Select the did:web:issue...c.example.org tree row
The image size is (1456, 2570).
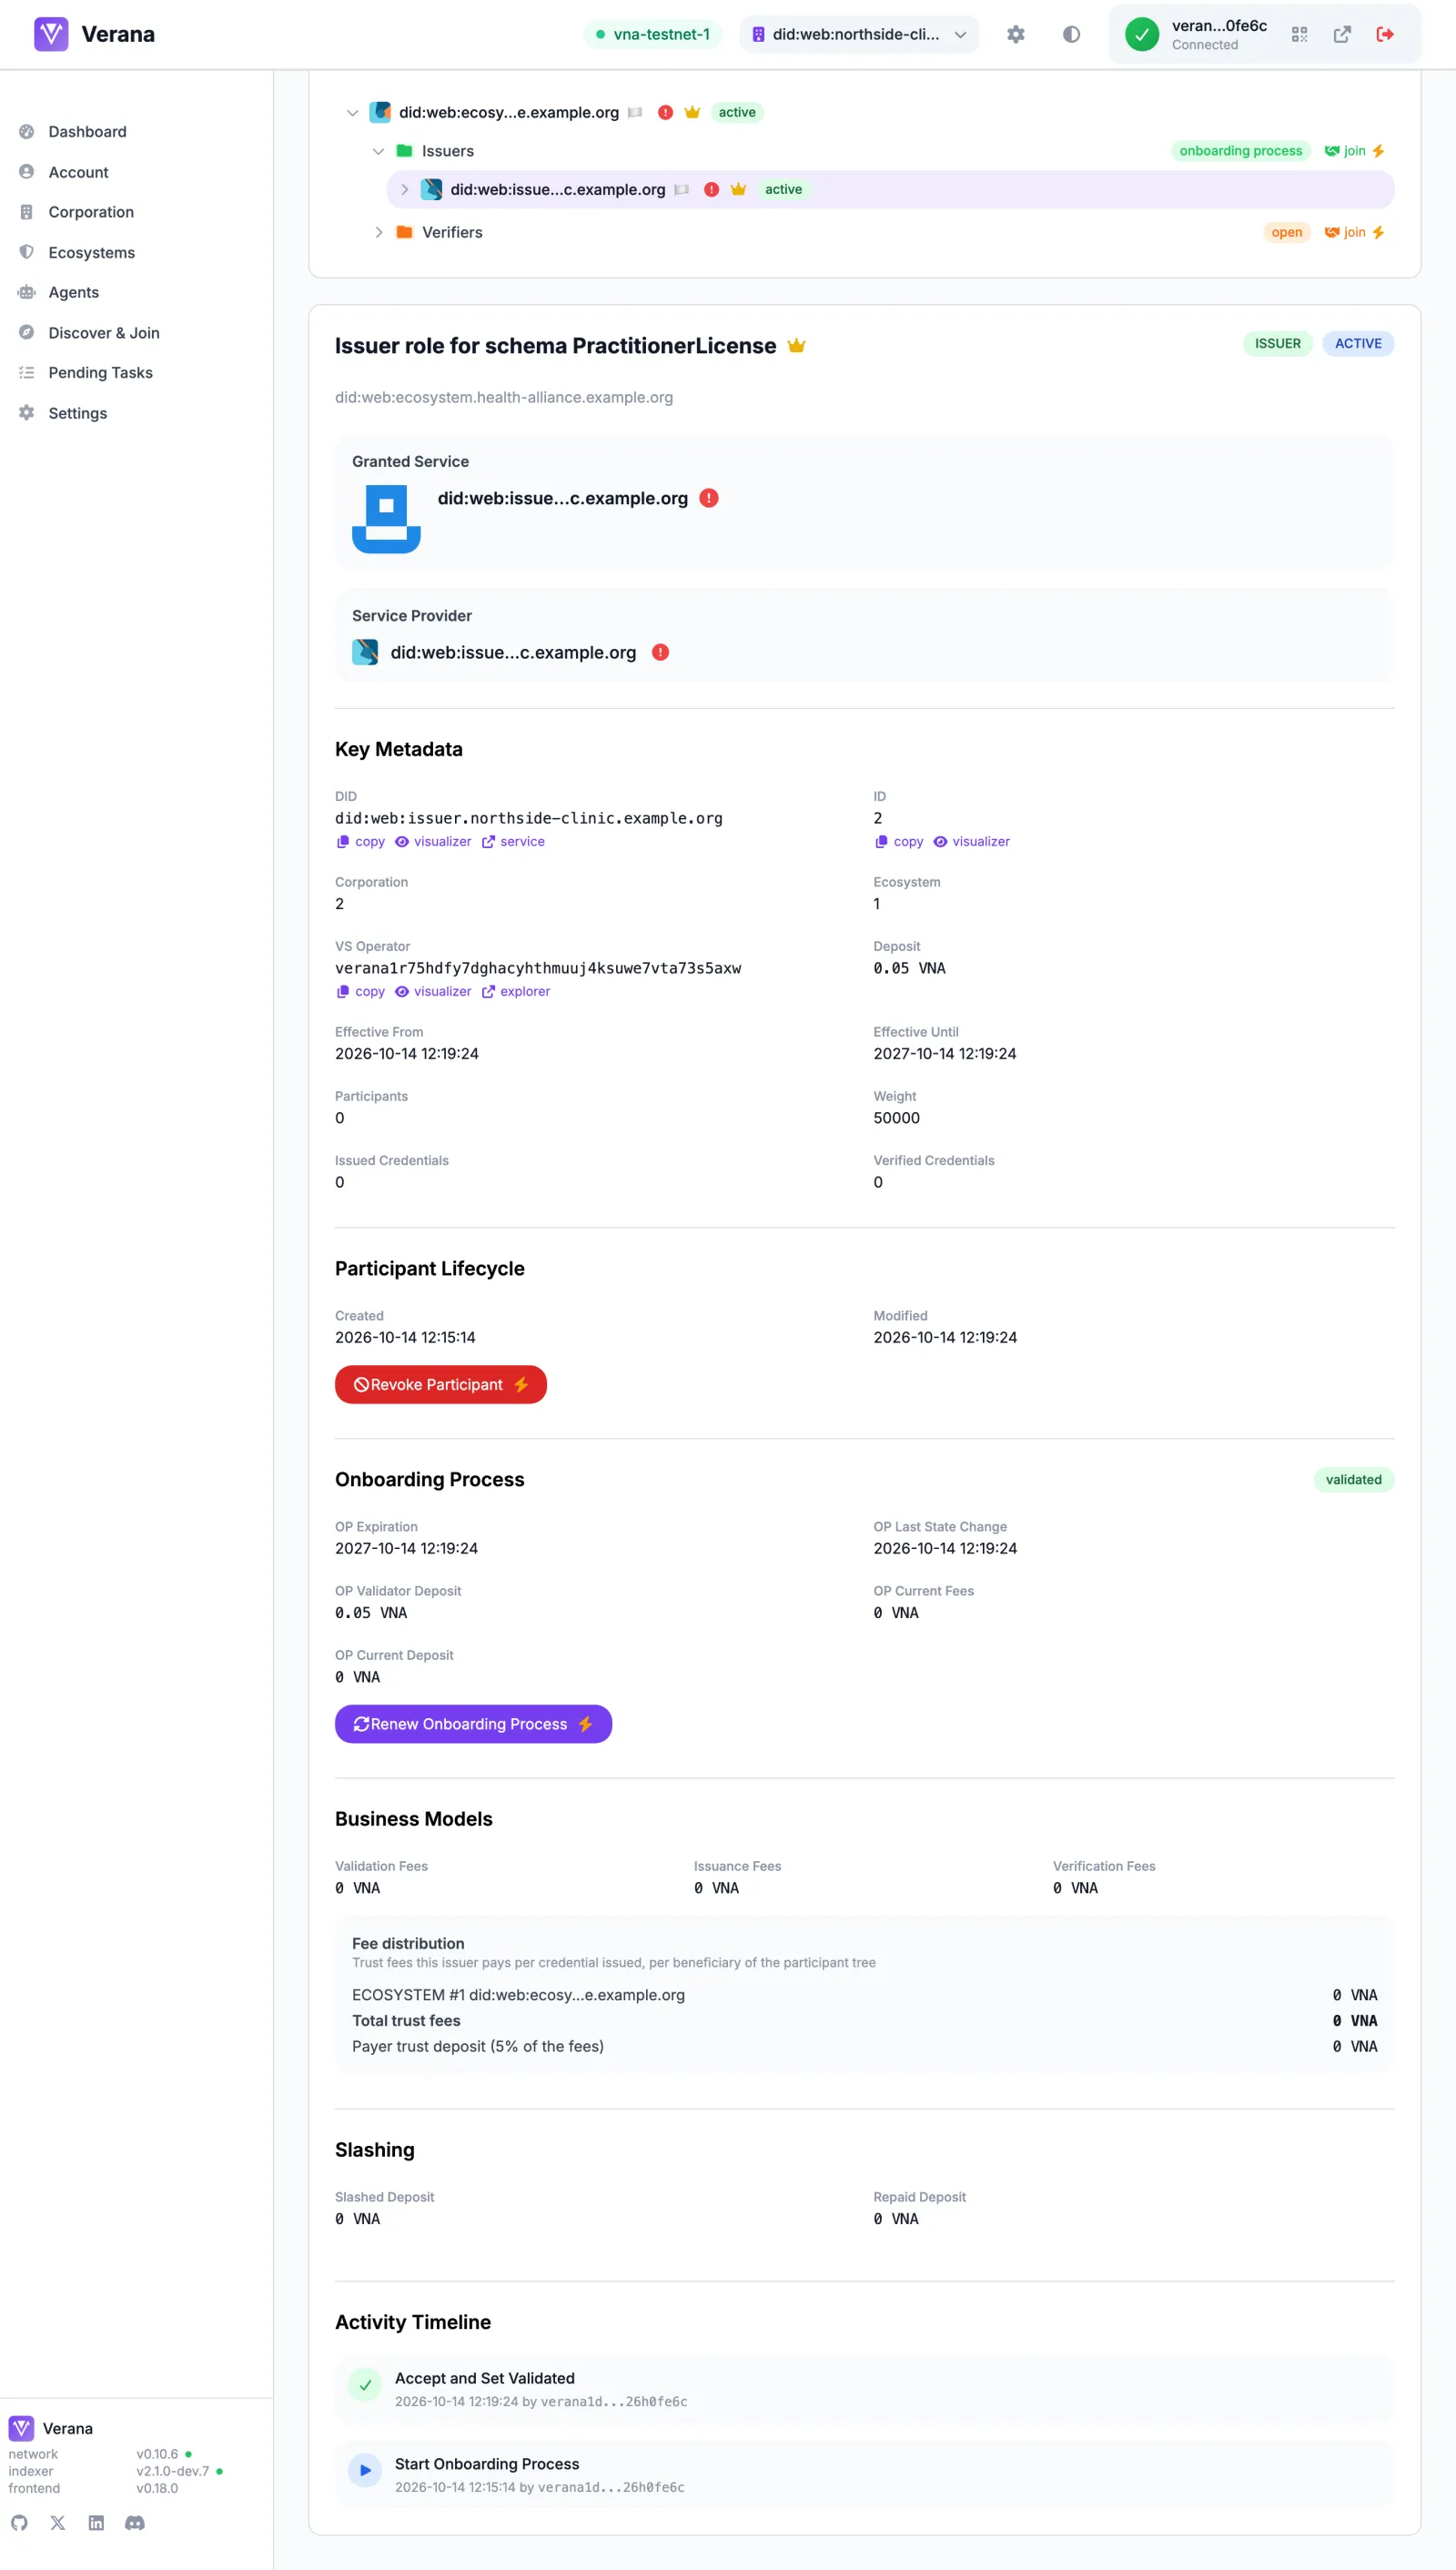(890, 190)
